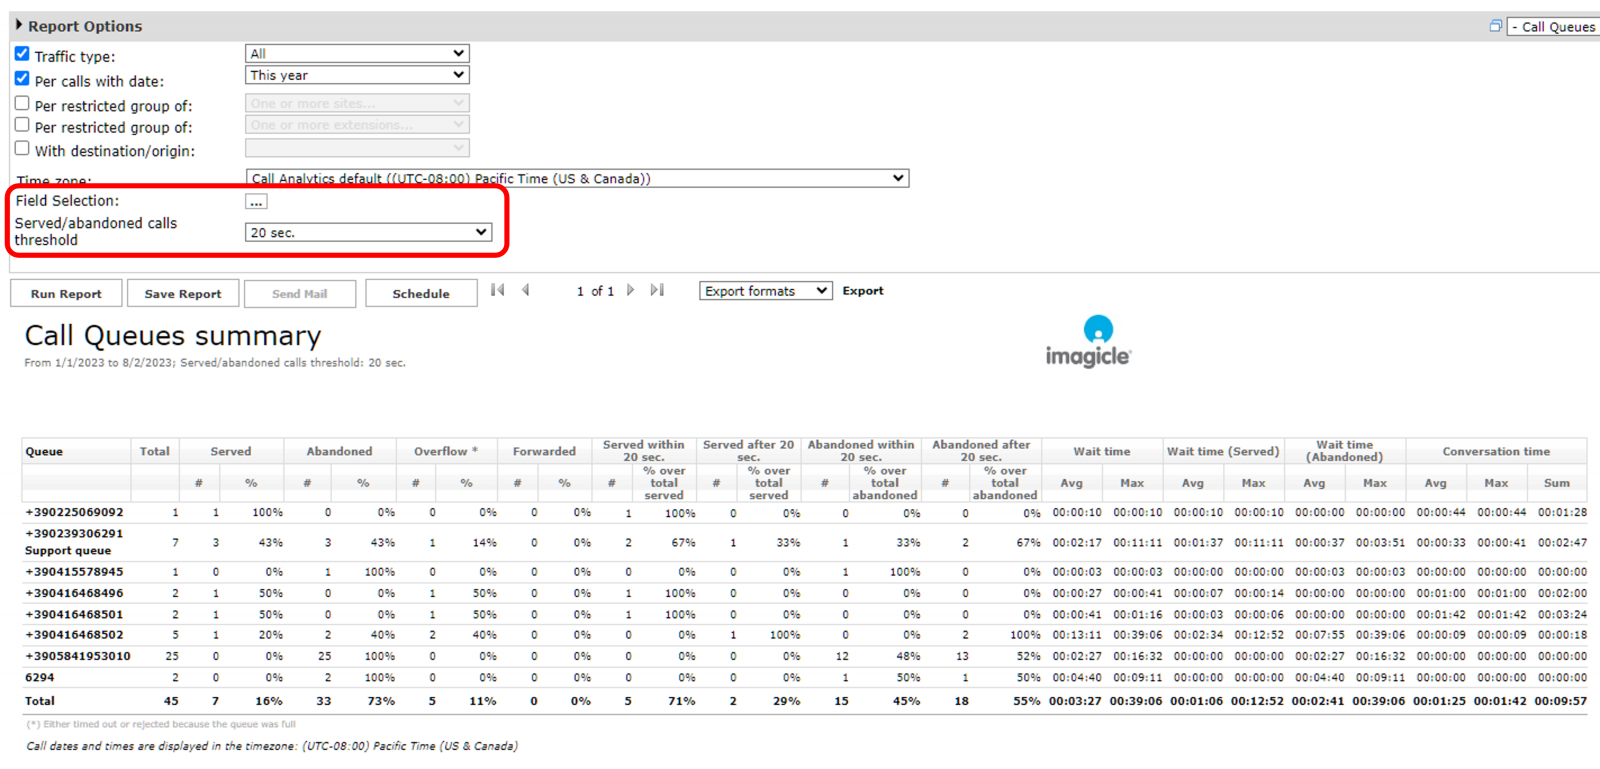Open the Traffic type 'All' dropdown

[x=357, y=54]
